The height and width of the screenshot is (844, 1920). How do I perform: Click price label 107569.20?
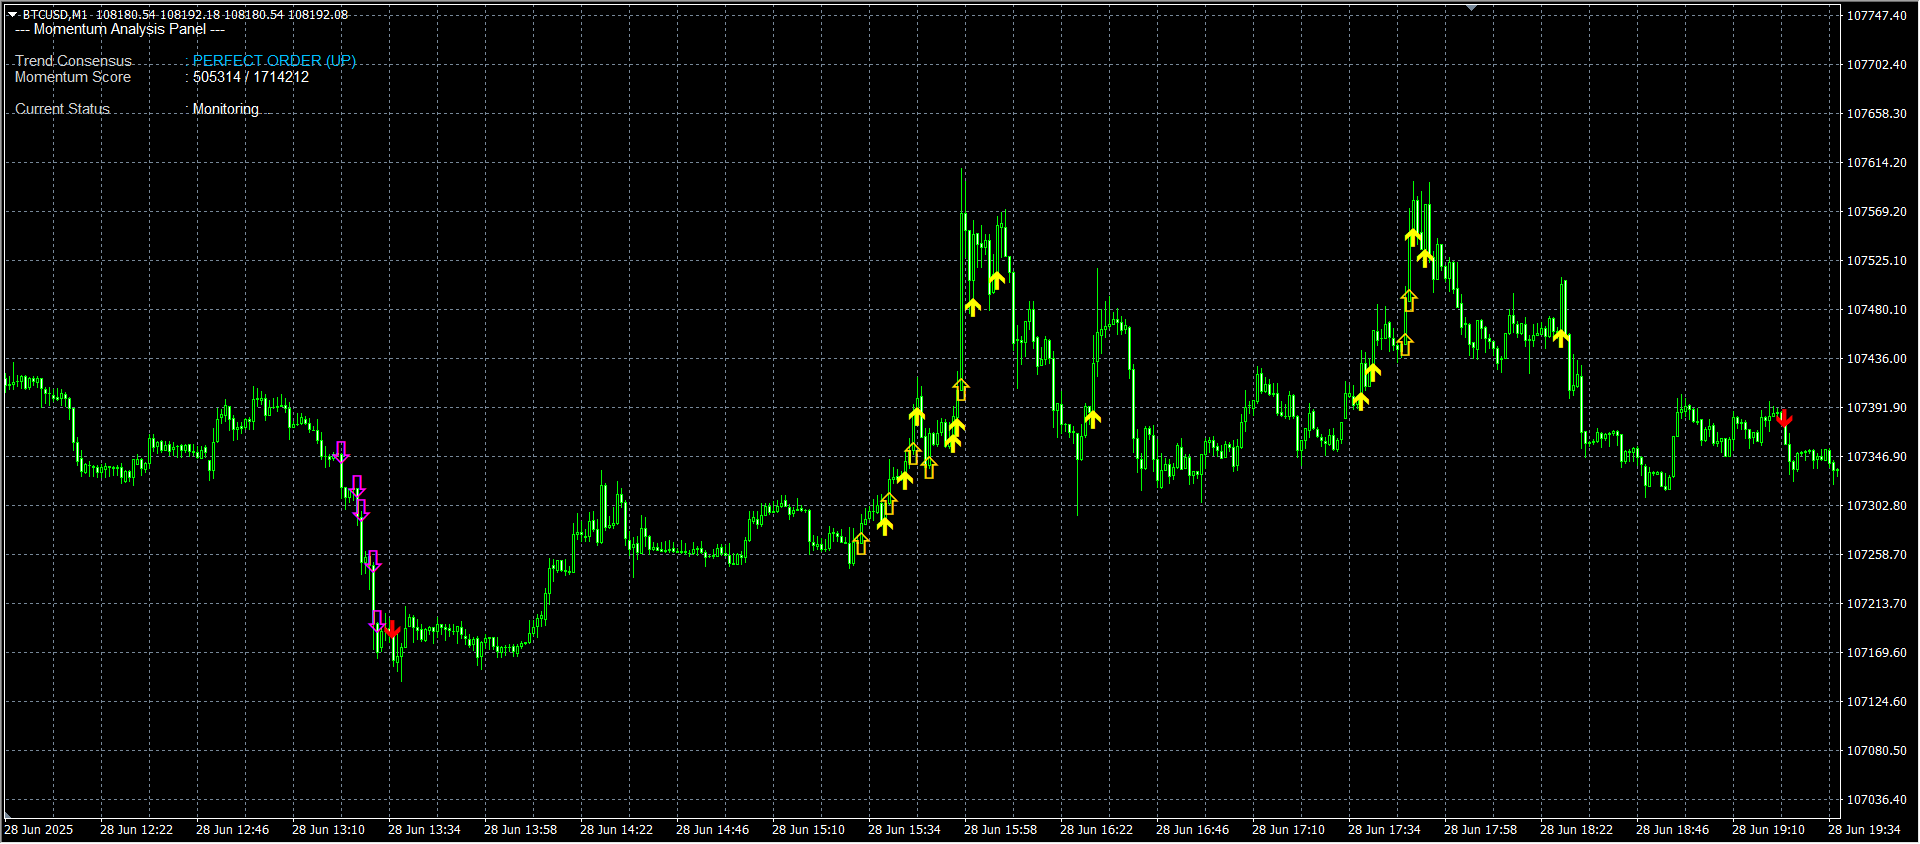1876,212
